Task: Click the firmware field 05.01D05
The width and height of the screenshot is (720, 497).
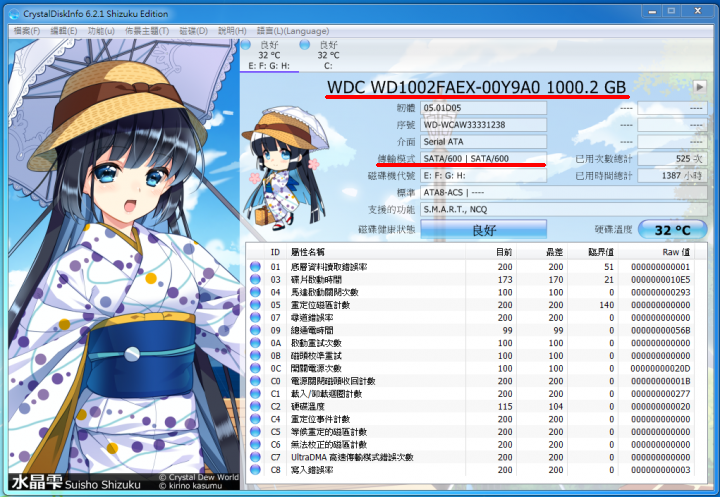Action: point(484,108)
